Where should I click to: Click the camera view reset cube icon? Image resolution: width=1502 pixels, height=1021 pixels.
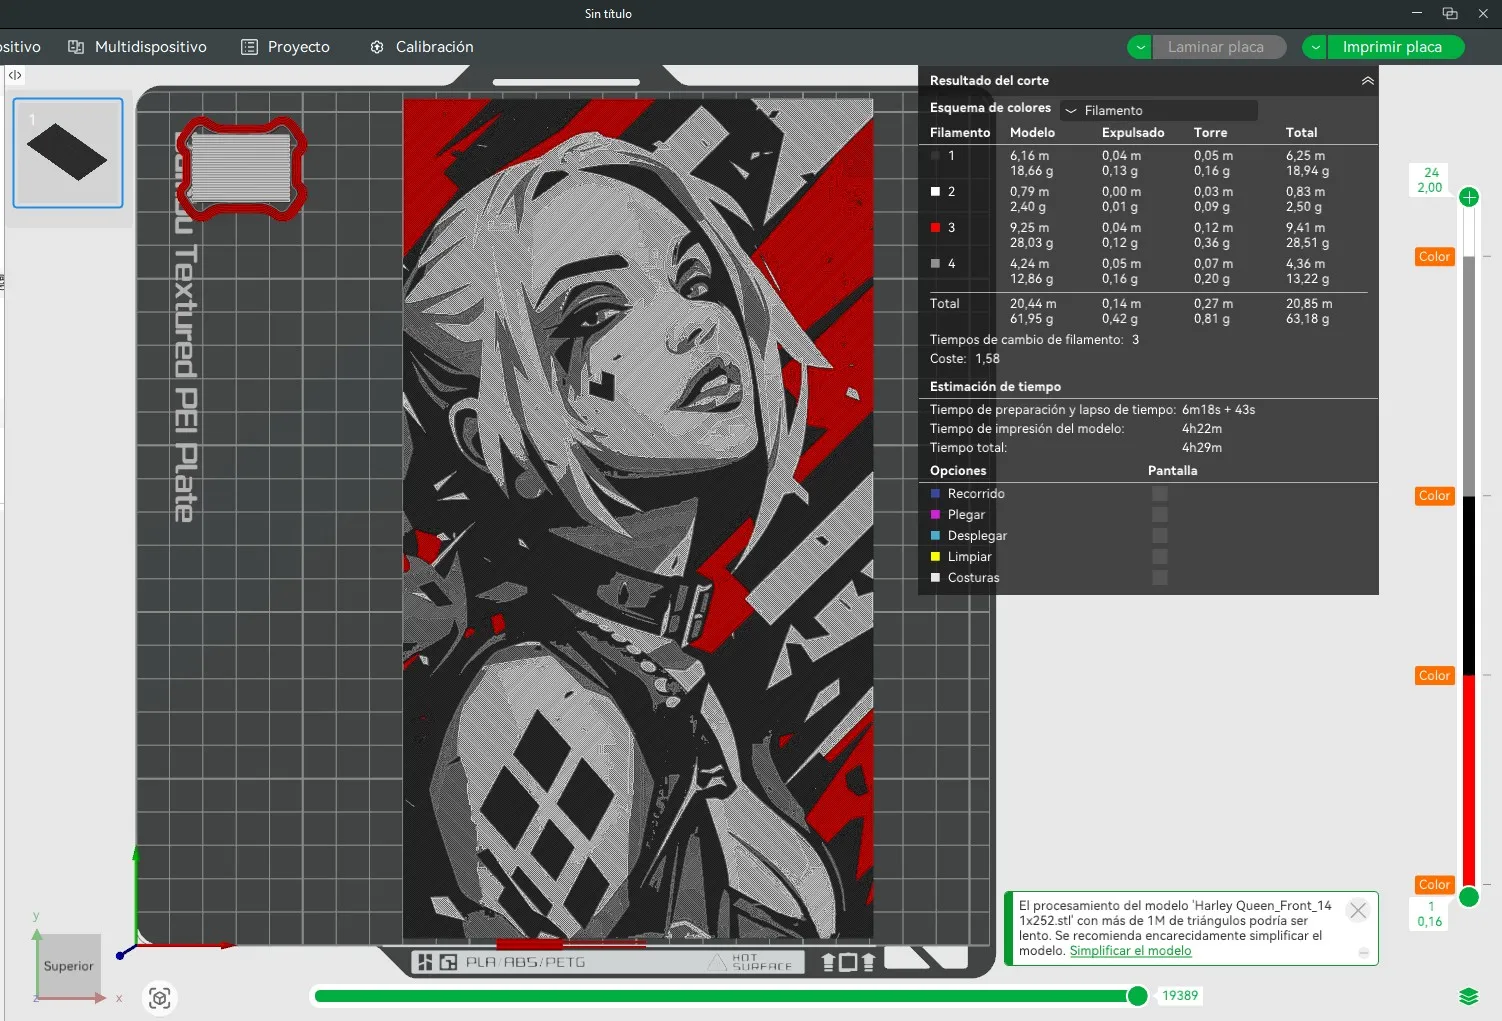tap(160, 998)
